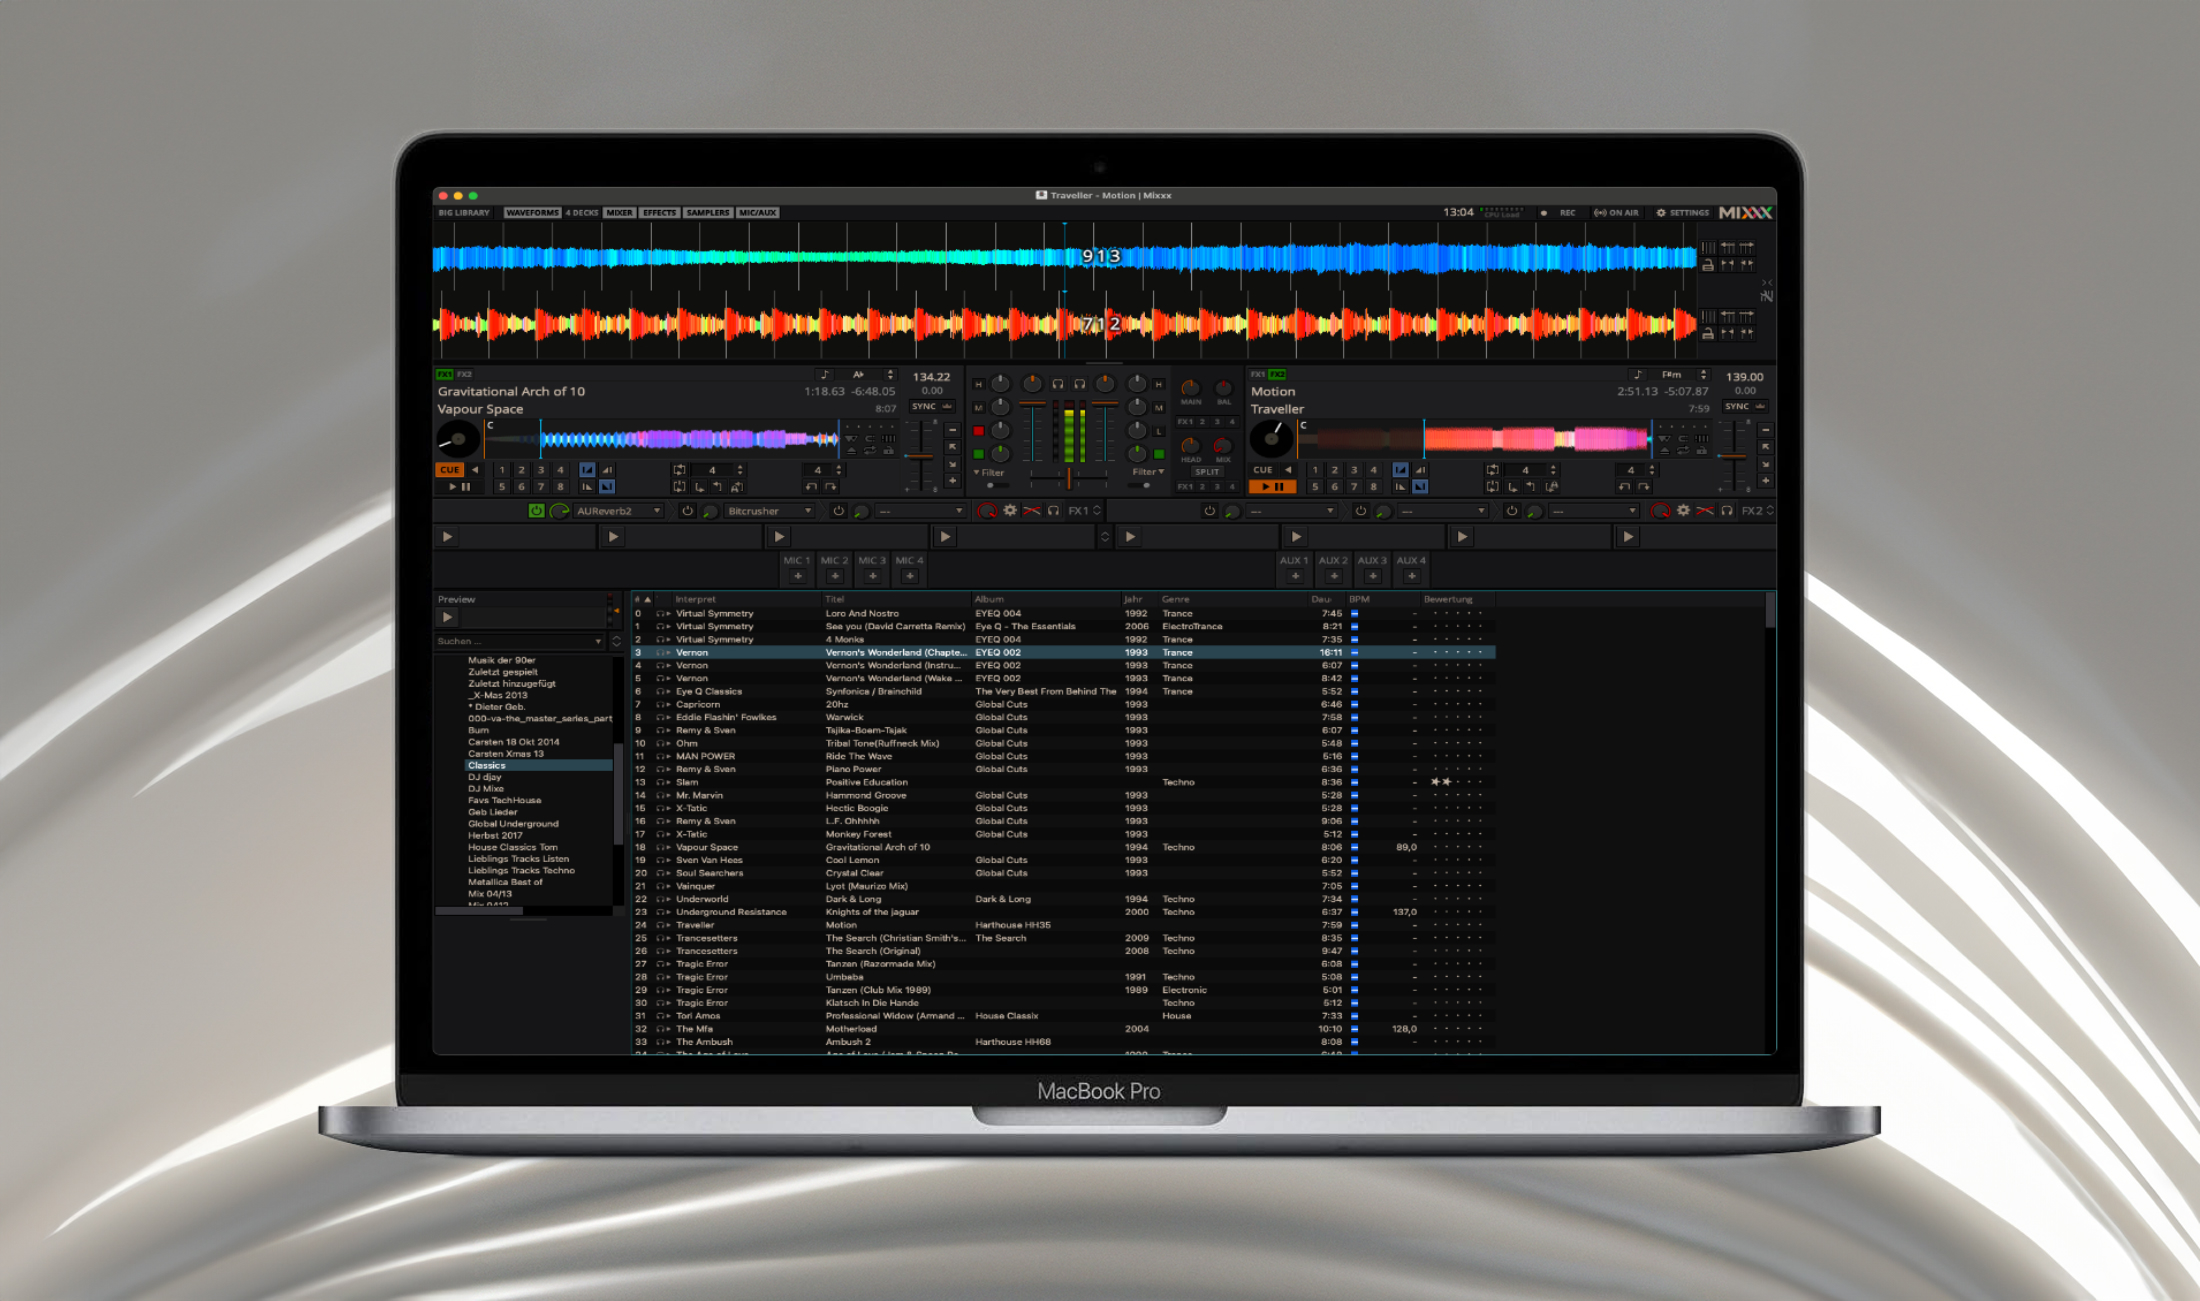Toggle the AUReverb2 effect power button
The height and width of the screenshot is (1301, 2200).
537,510
